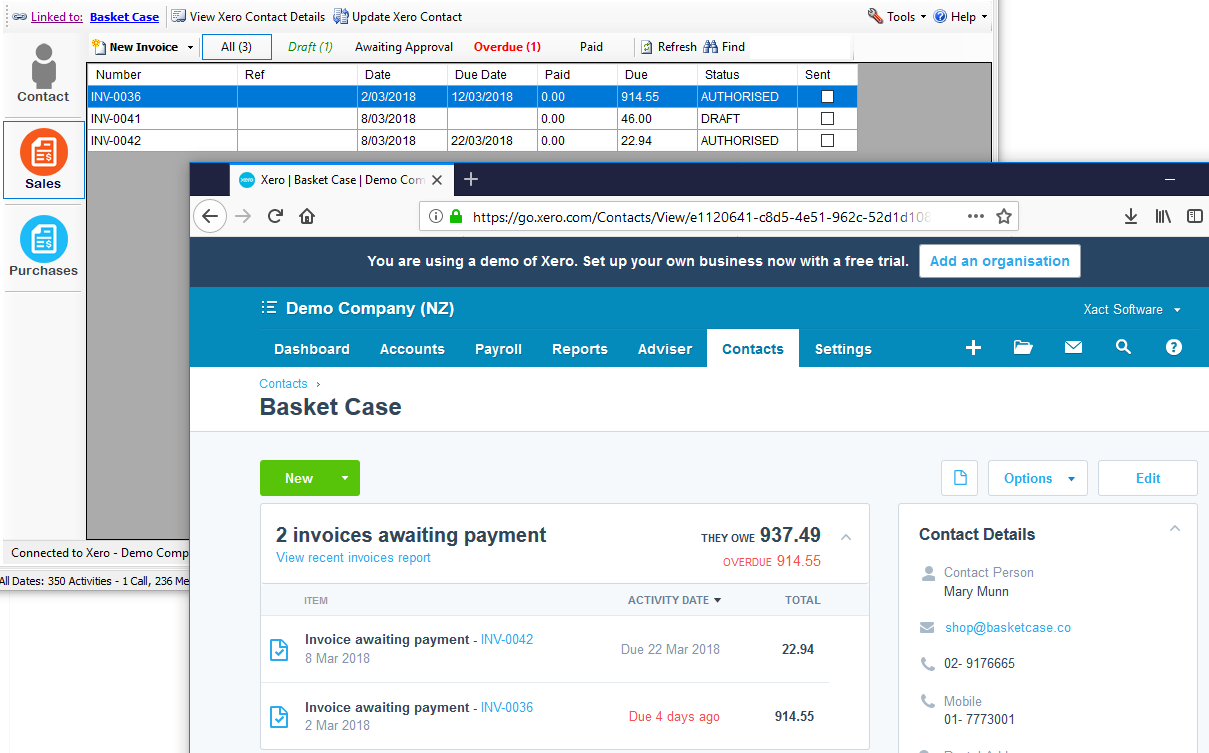Select the INV-0042 row in grid

click(x=472, y=141)
